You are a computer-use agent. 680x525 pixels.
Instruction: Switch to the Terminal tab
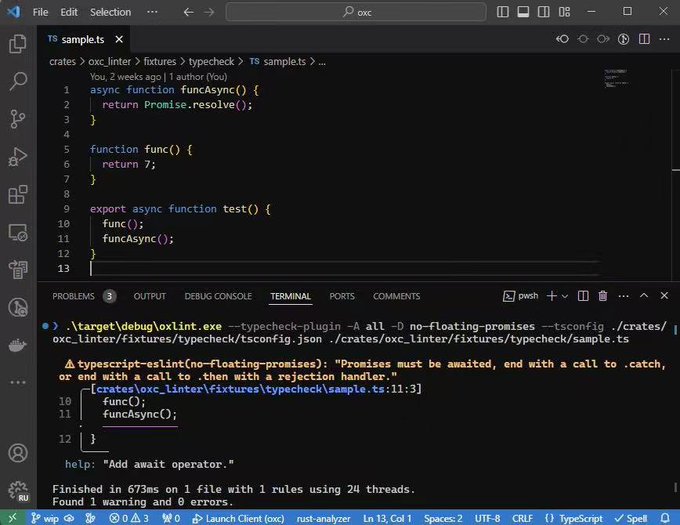291,296
